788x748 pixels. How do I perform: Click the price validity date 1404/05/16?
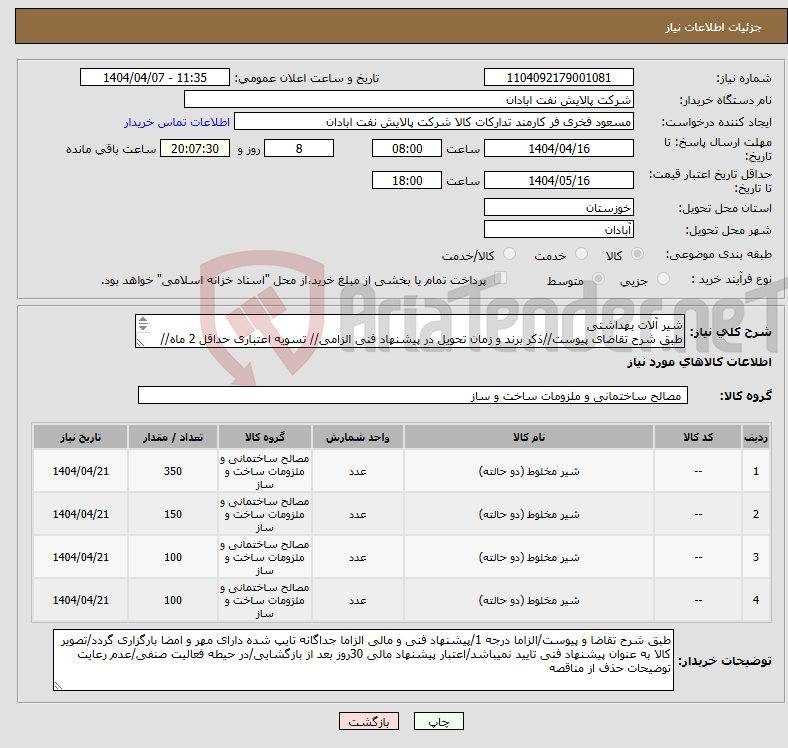pos(558,180)
